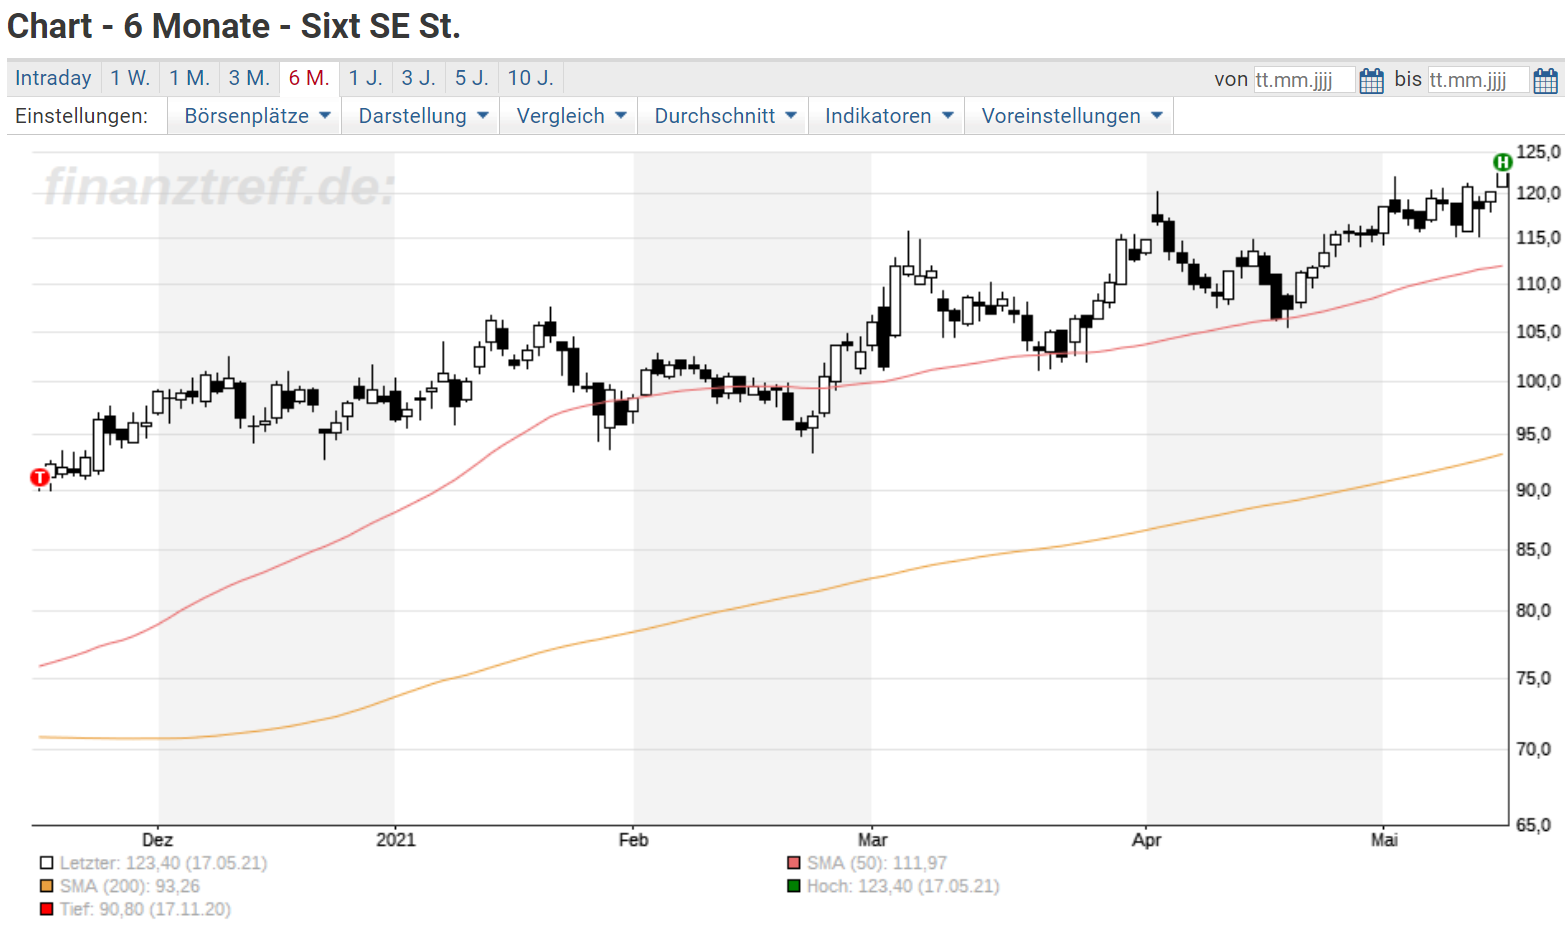
Task: Click the 125,0 price axis label
Action: [x=1538, y=152]
